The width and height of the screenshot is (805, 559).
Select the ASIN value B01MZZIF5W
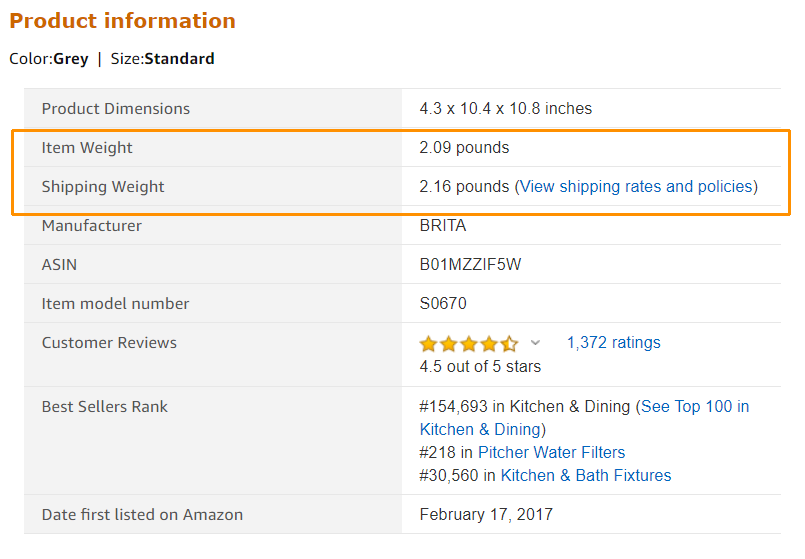[470, 264]
